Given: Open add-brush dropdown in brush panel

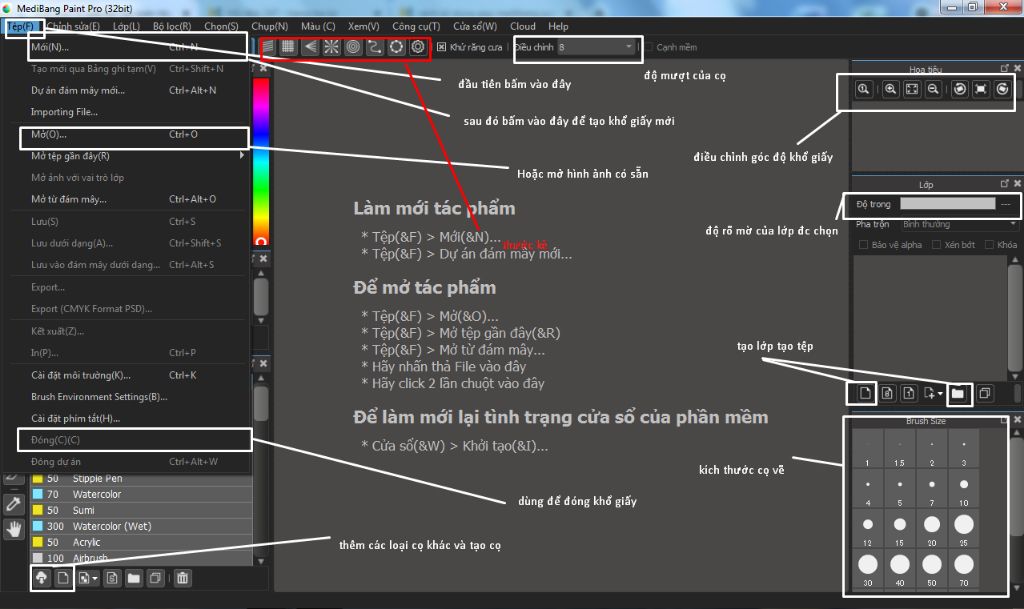Looking at the screenshot, I should tap(95, 578).
